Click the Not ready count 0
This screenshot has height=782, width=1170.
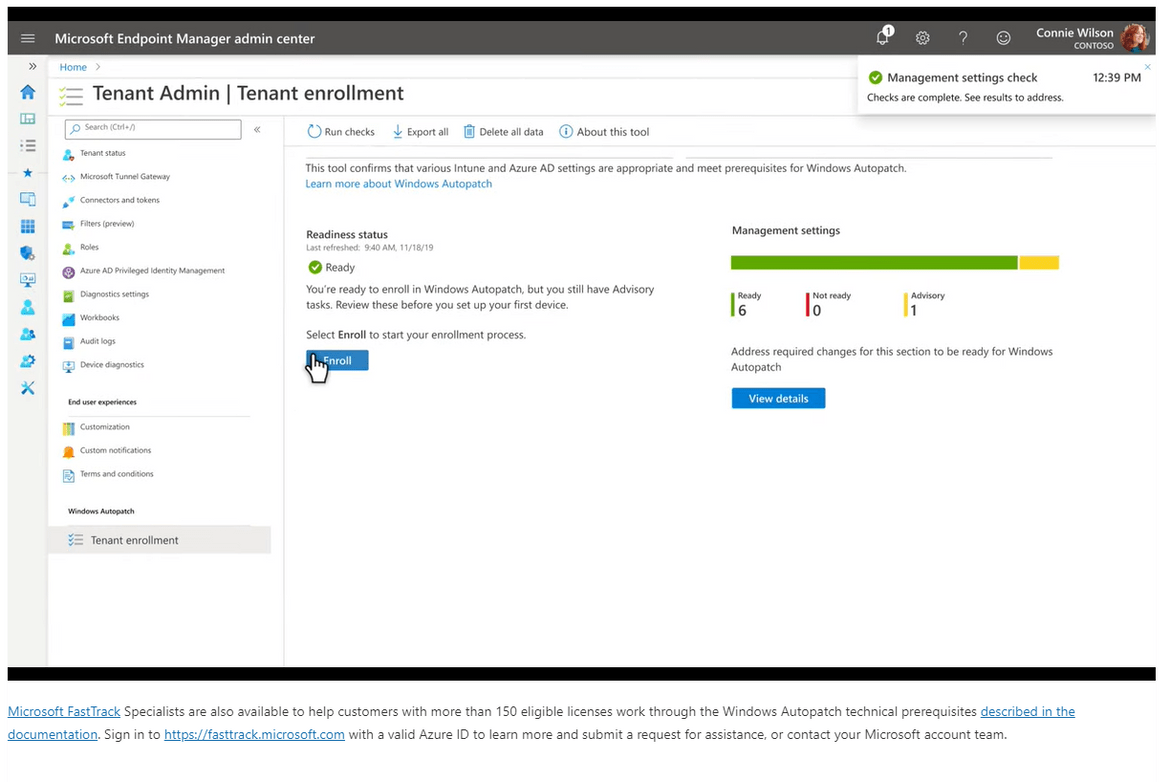pyautogui.click(x=816, y=310)
